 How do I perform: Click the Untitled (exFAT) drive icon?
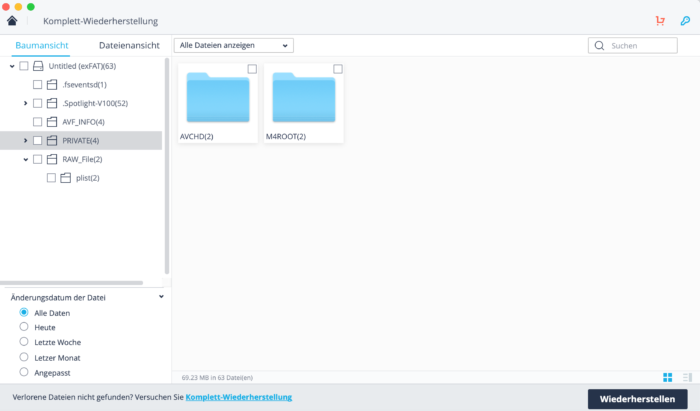click(x=38, y=66)
